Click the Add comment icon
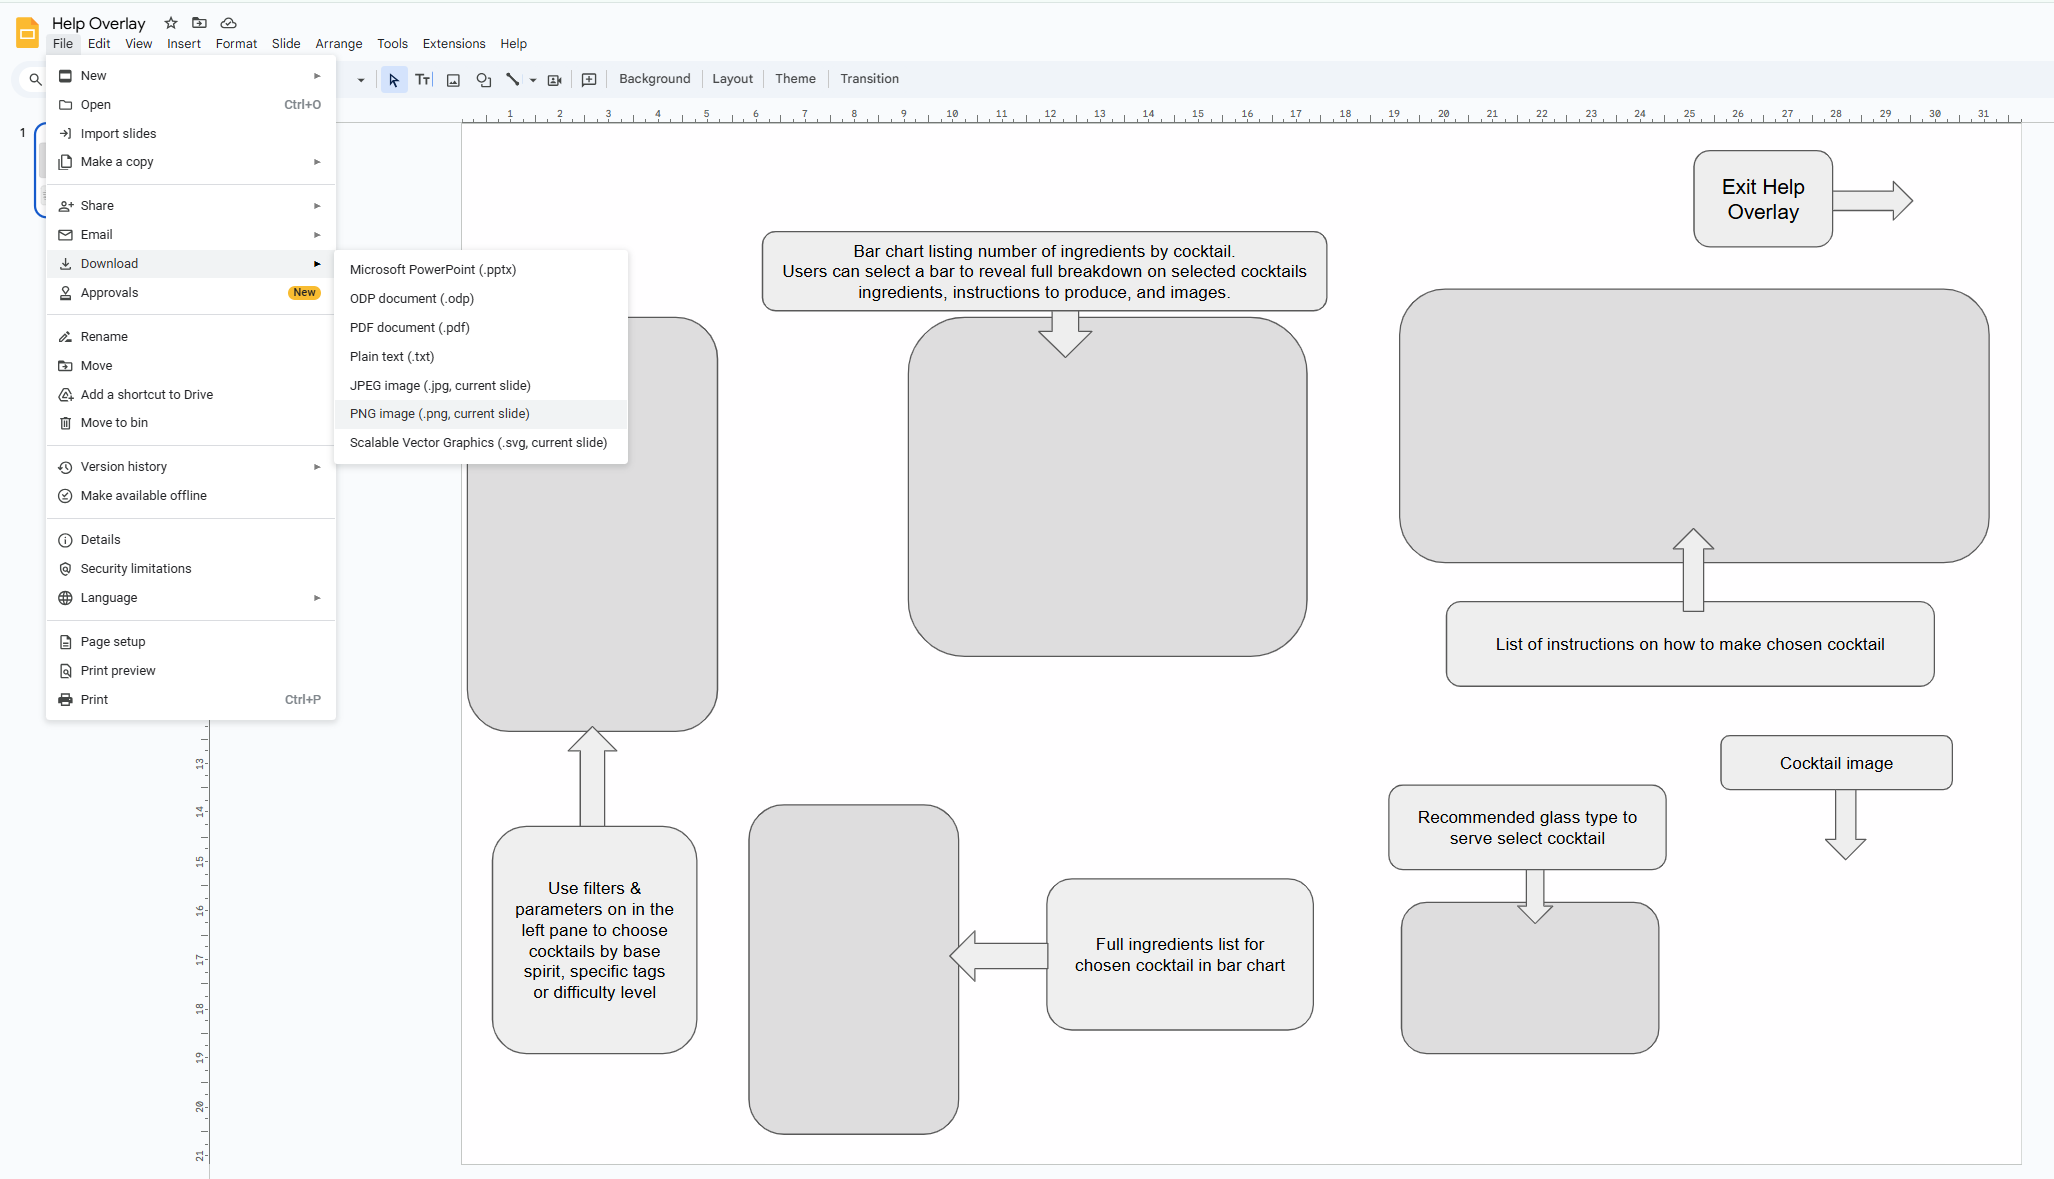Viewport: 2054px width, 1179px height. click(589, 79)
